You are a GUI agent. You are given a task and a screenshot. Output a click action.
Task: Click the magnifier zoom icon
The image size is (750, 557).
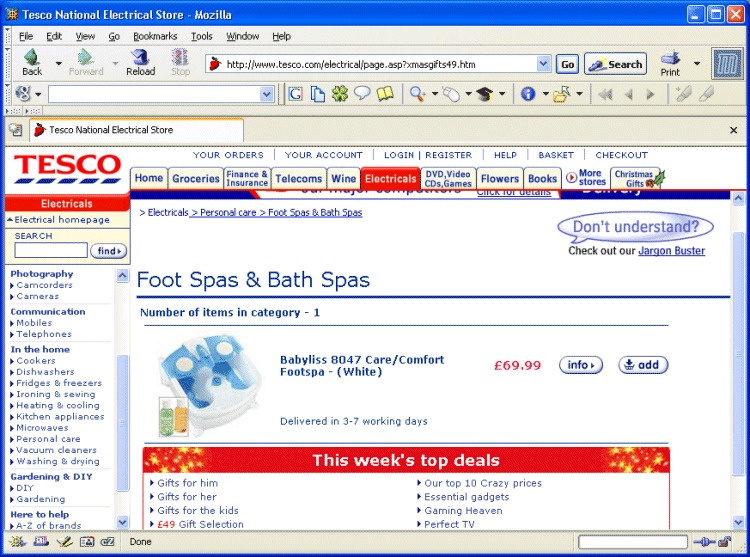click(x=418, y=94)
